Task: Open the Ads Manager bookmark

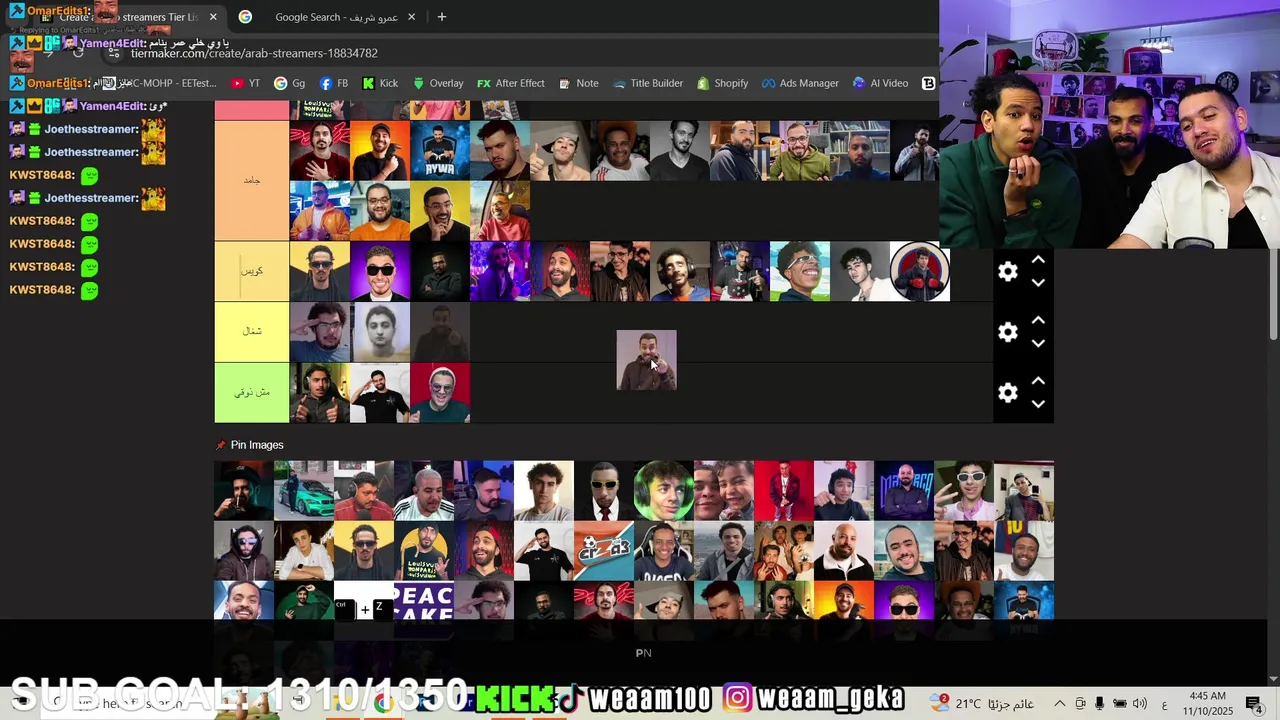Action: (800, 83)
